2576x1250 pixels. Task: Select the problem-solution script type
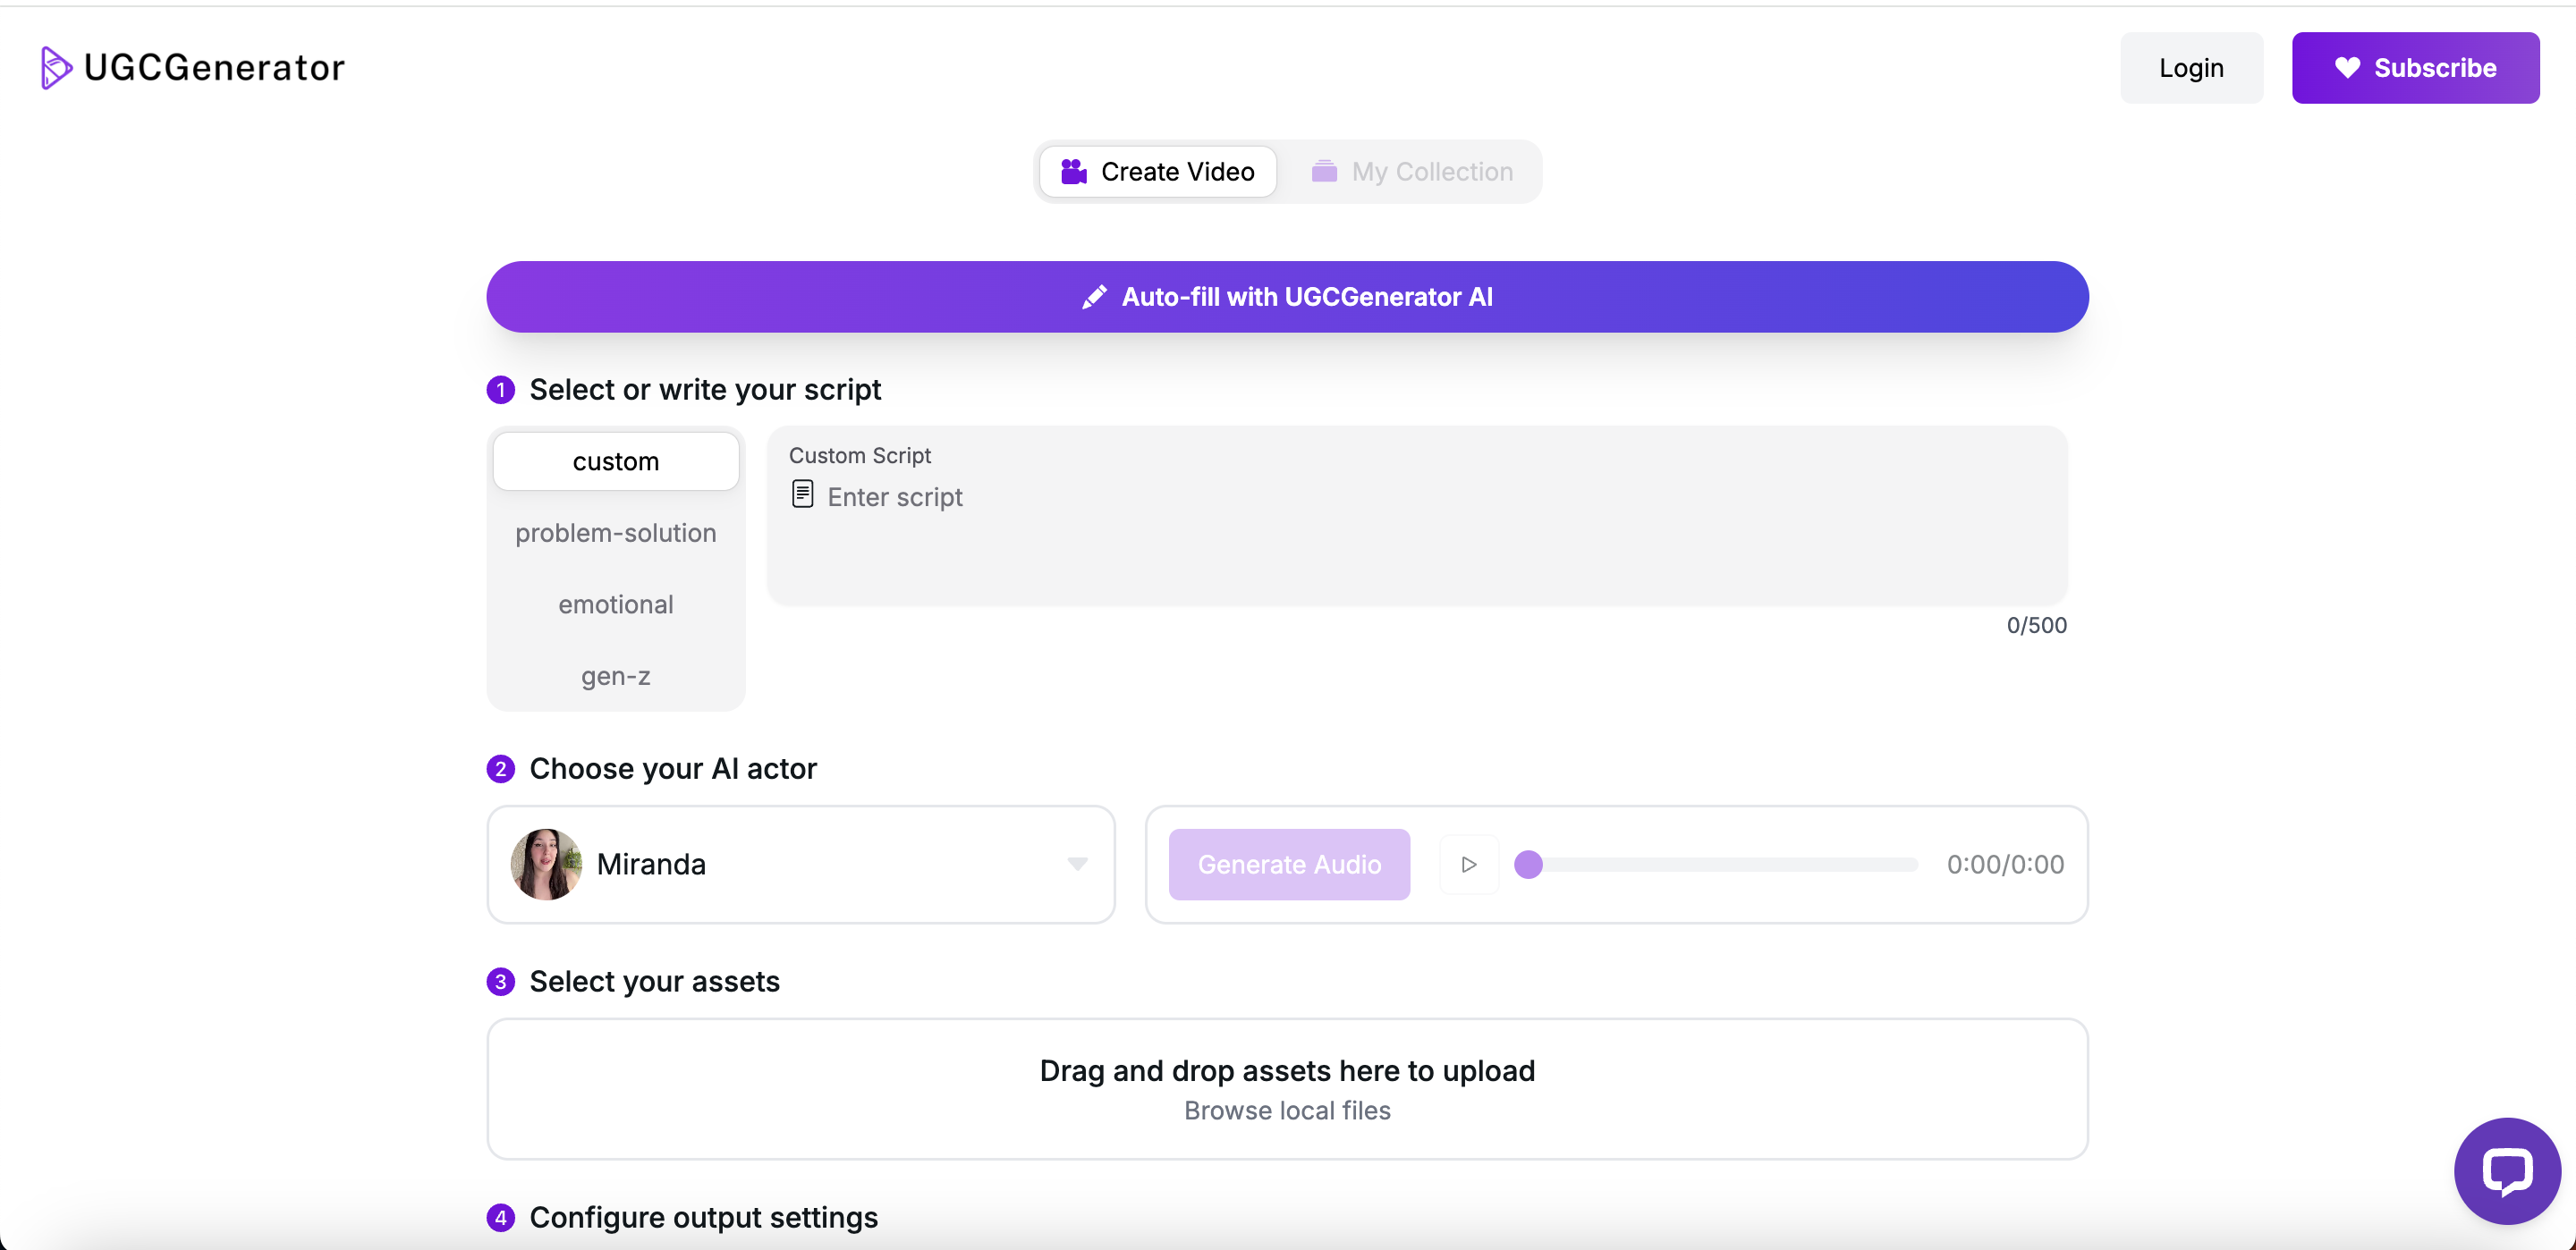point(616,533)
